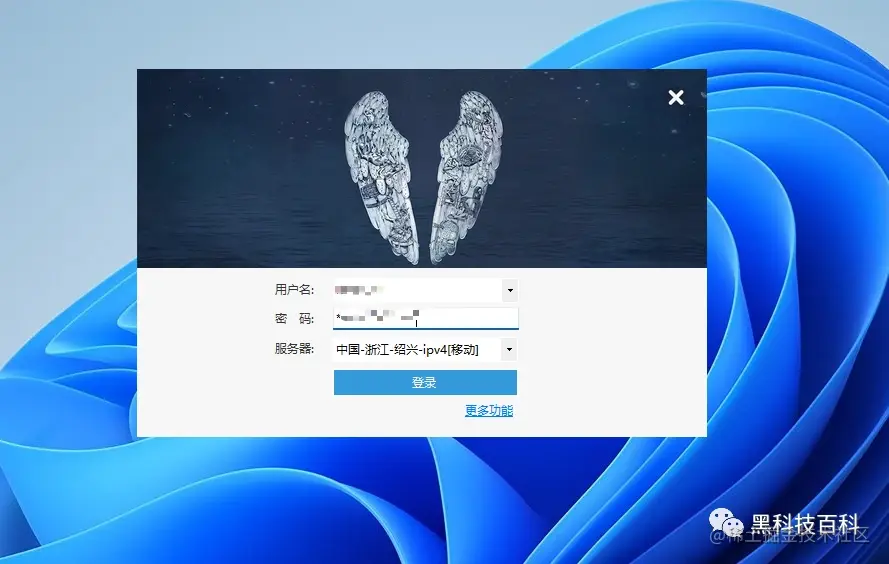Focus the 密码 password field

coord(425,319)
